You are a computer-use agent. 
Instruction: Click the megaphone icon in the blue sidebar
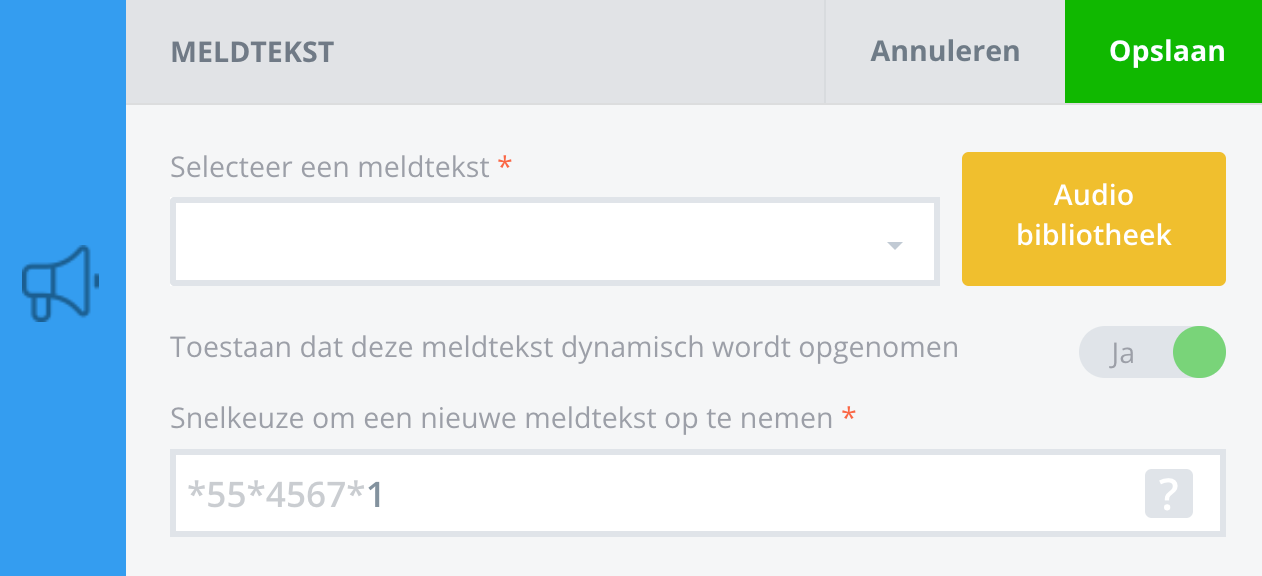[60, 283]
